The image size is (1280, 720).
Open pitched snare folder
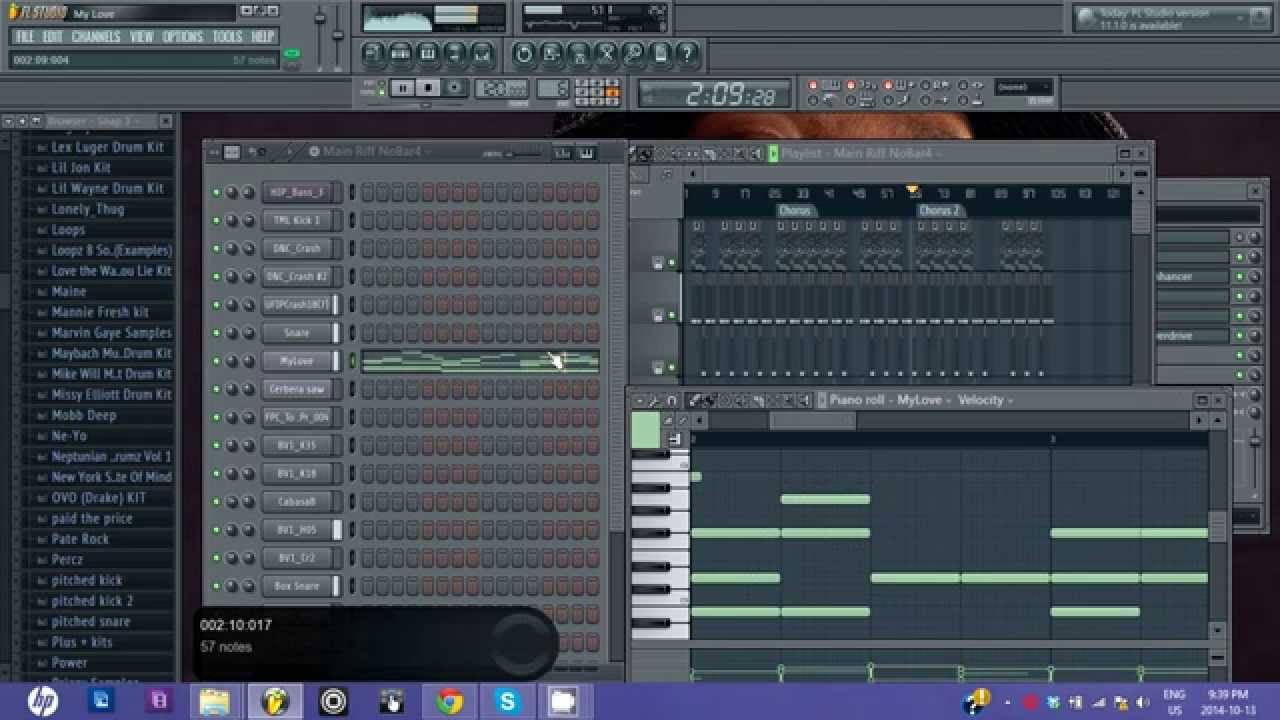90,622
